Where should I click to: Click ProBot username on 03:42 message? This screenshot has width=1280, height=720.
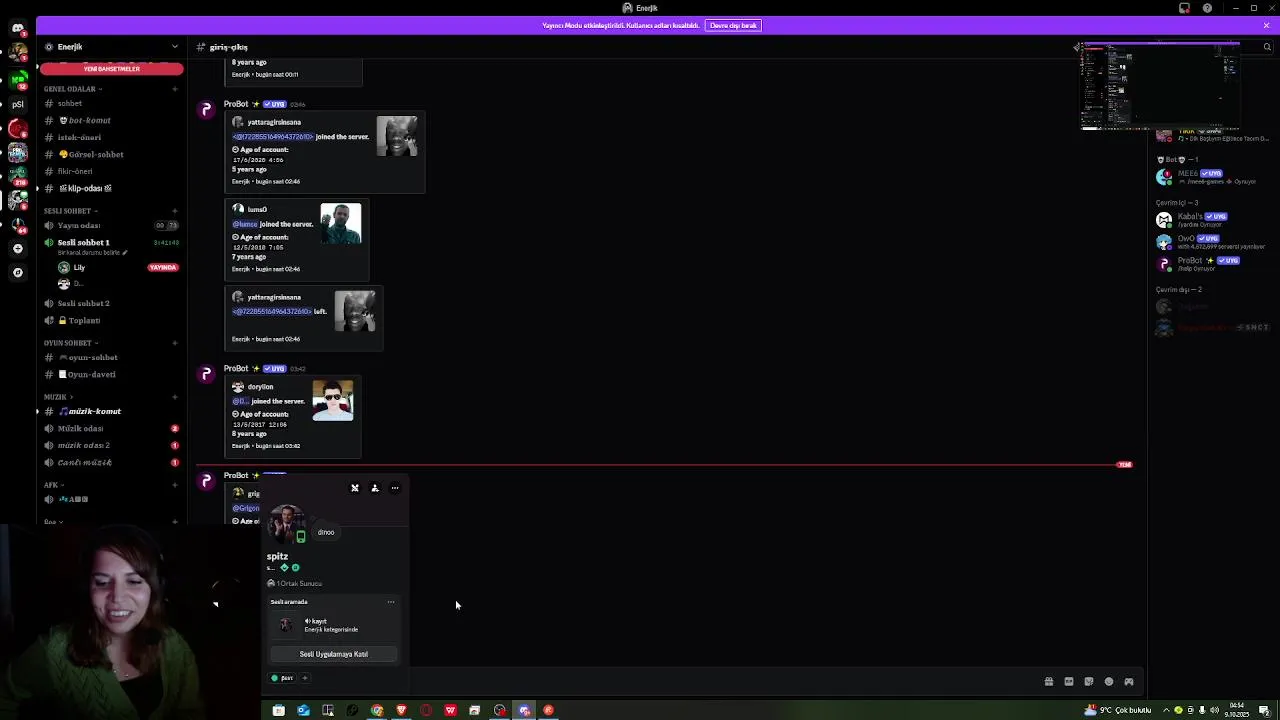(x=236, y=368)
